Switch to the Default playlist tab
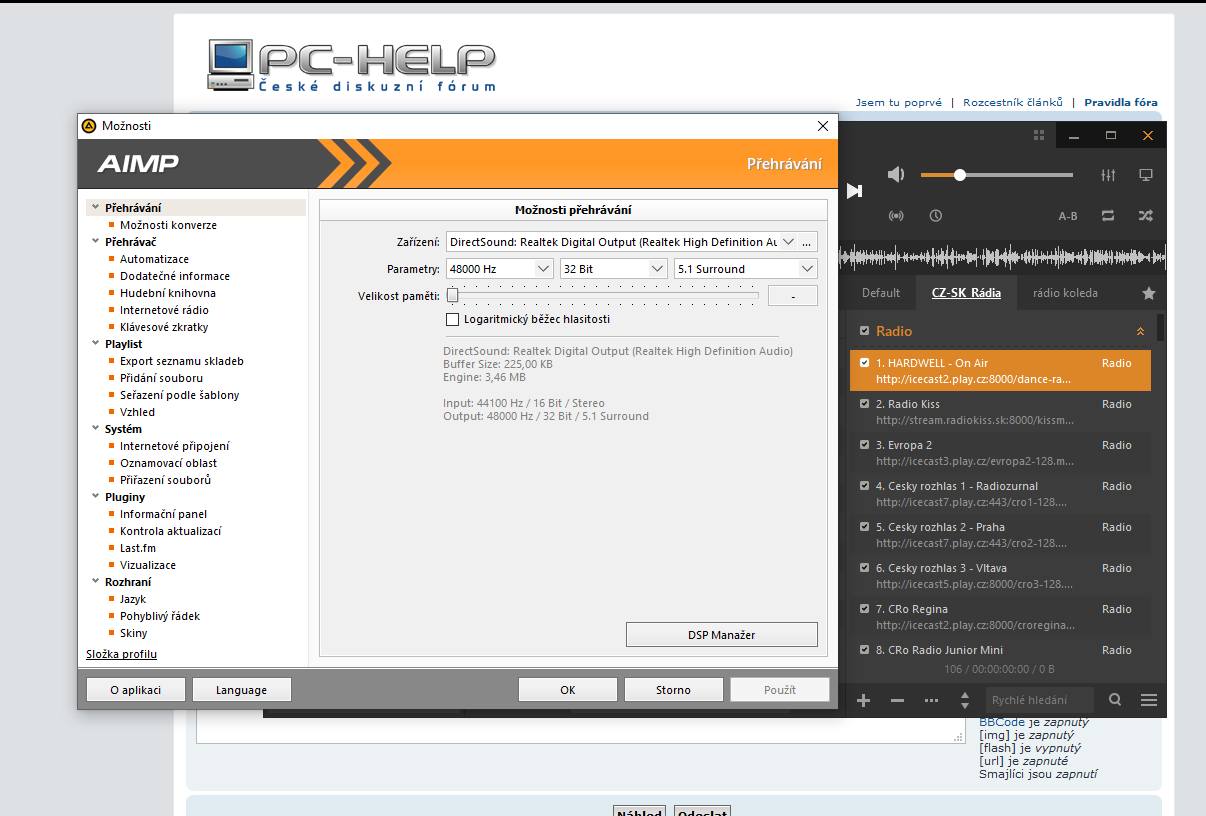 (881, 293)
